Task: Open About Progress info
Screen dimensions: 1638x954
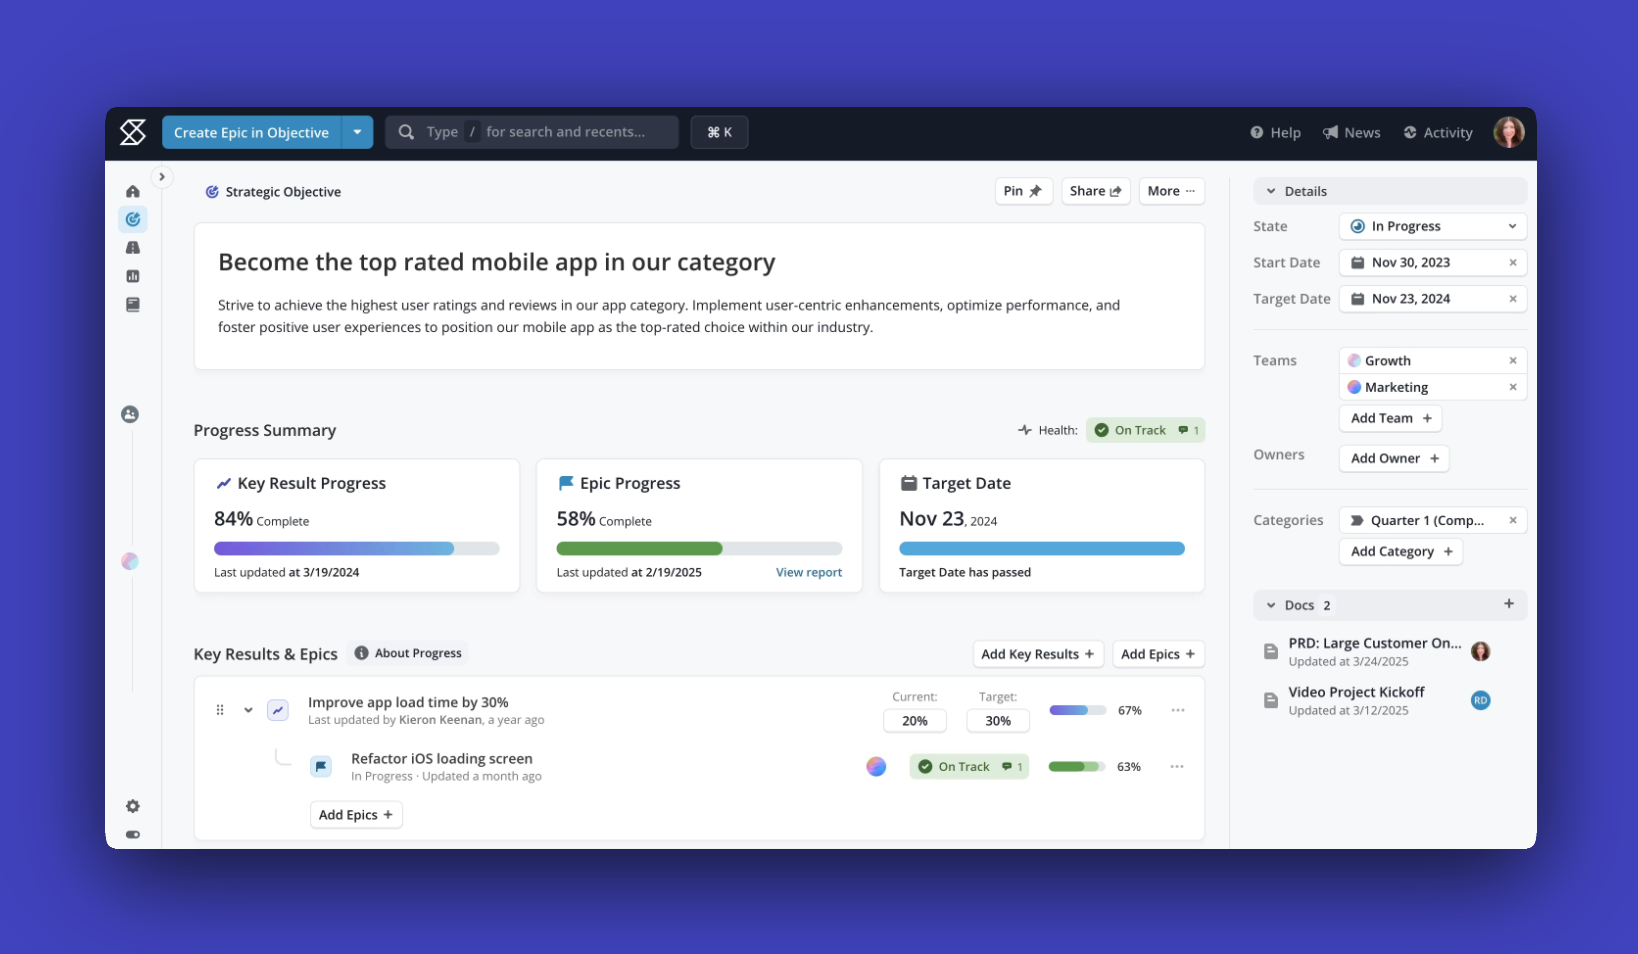Action: tap(408, 653)
